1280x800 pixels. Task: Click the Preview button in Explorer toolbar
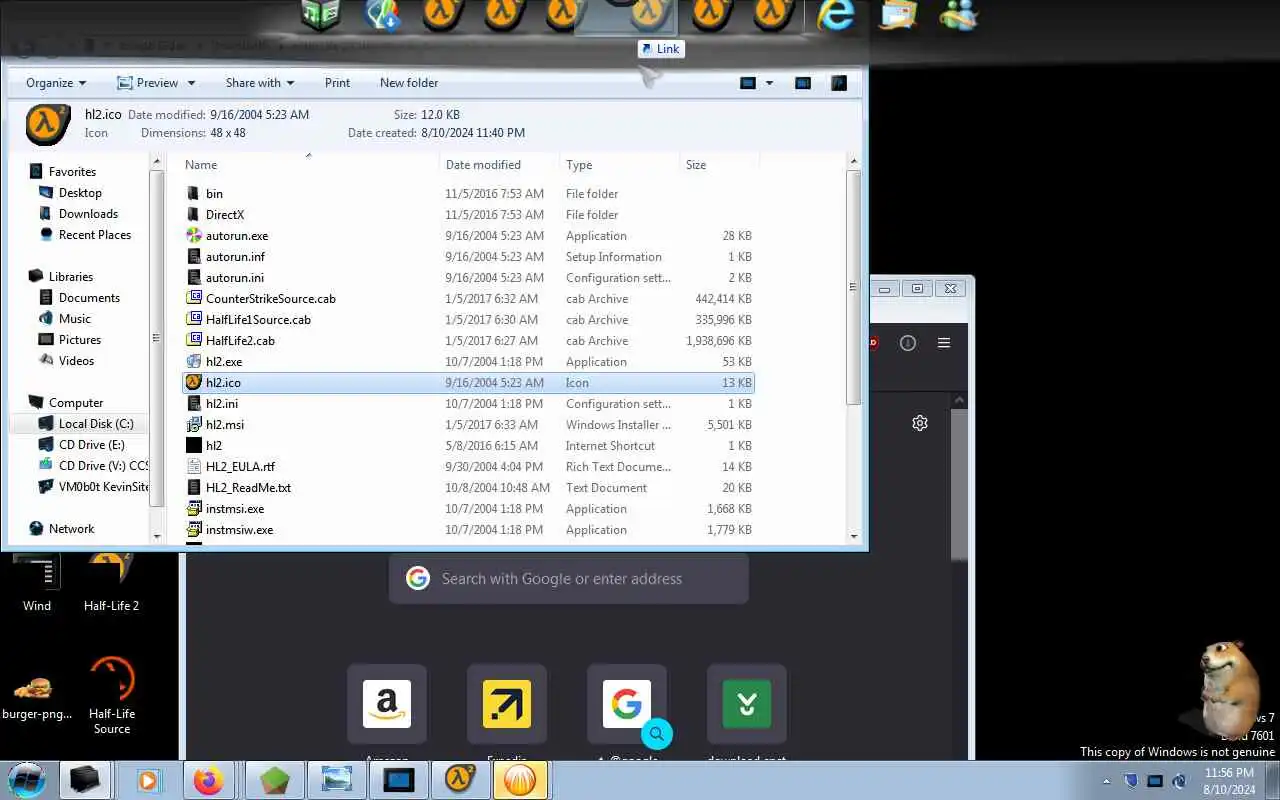pos(147,83)
